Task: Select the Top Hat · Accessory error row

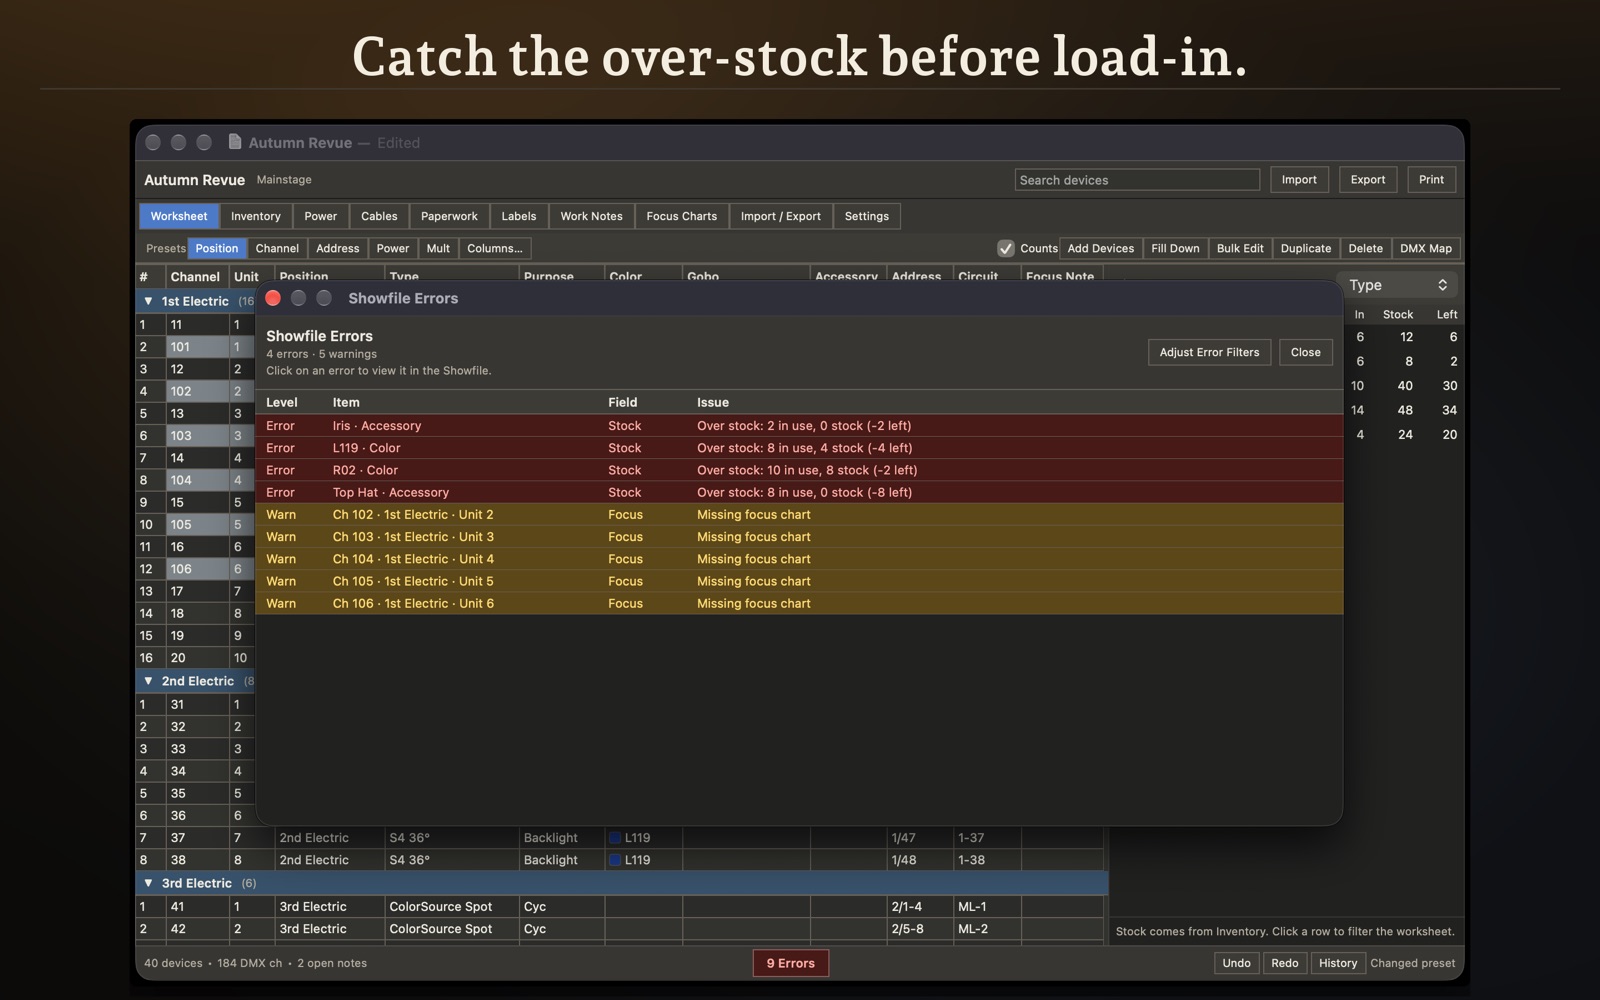Action: coord(799,492)
